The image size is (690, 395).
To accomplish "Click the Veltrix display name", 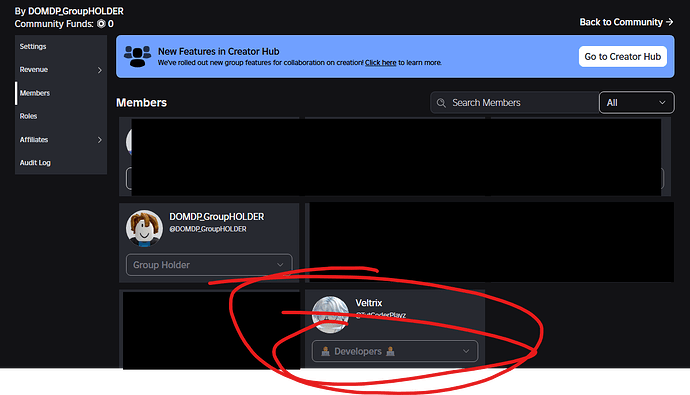I will tap(369, 303).
